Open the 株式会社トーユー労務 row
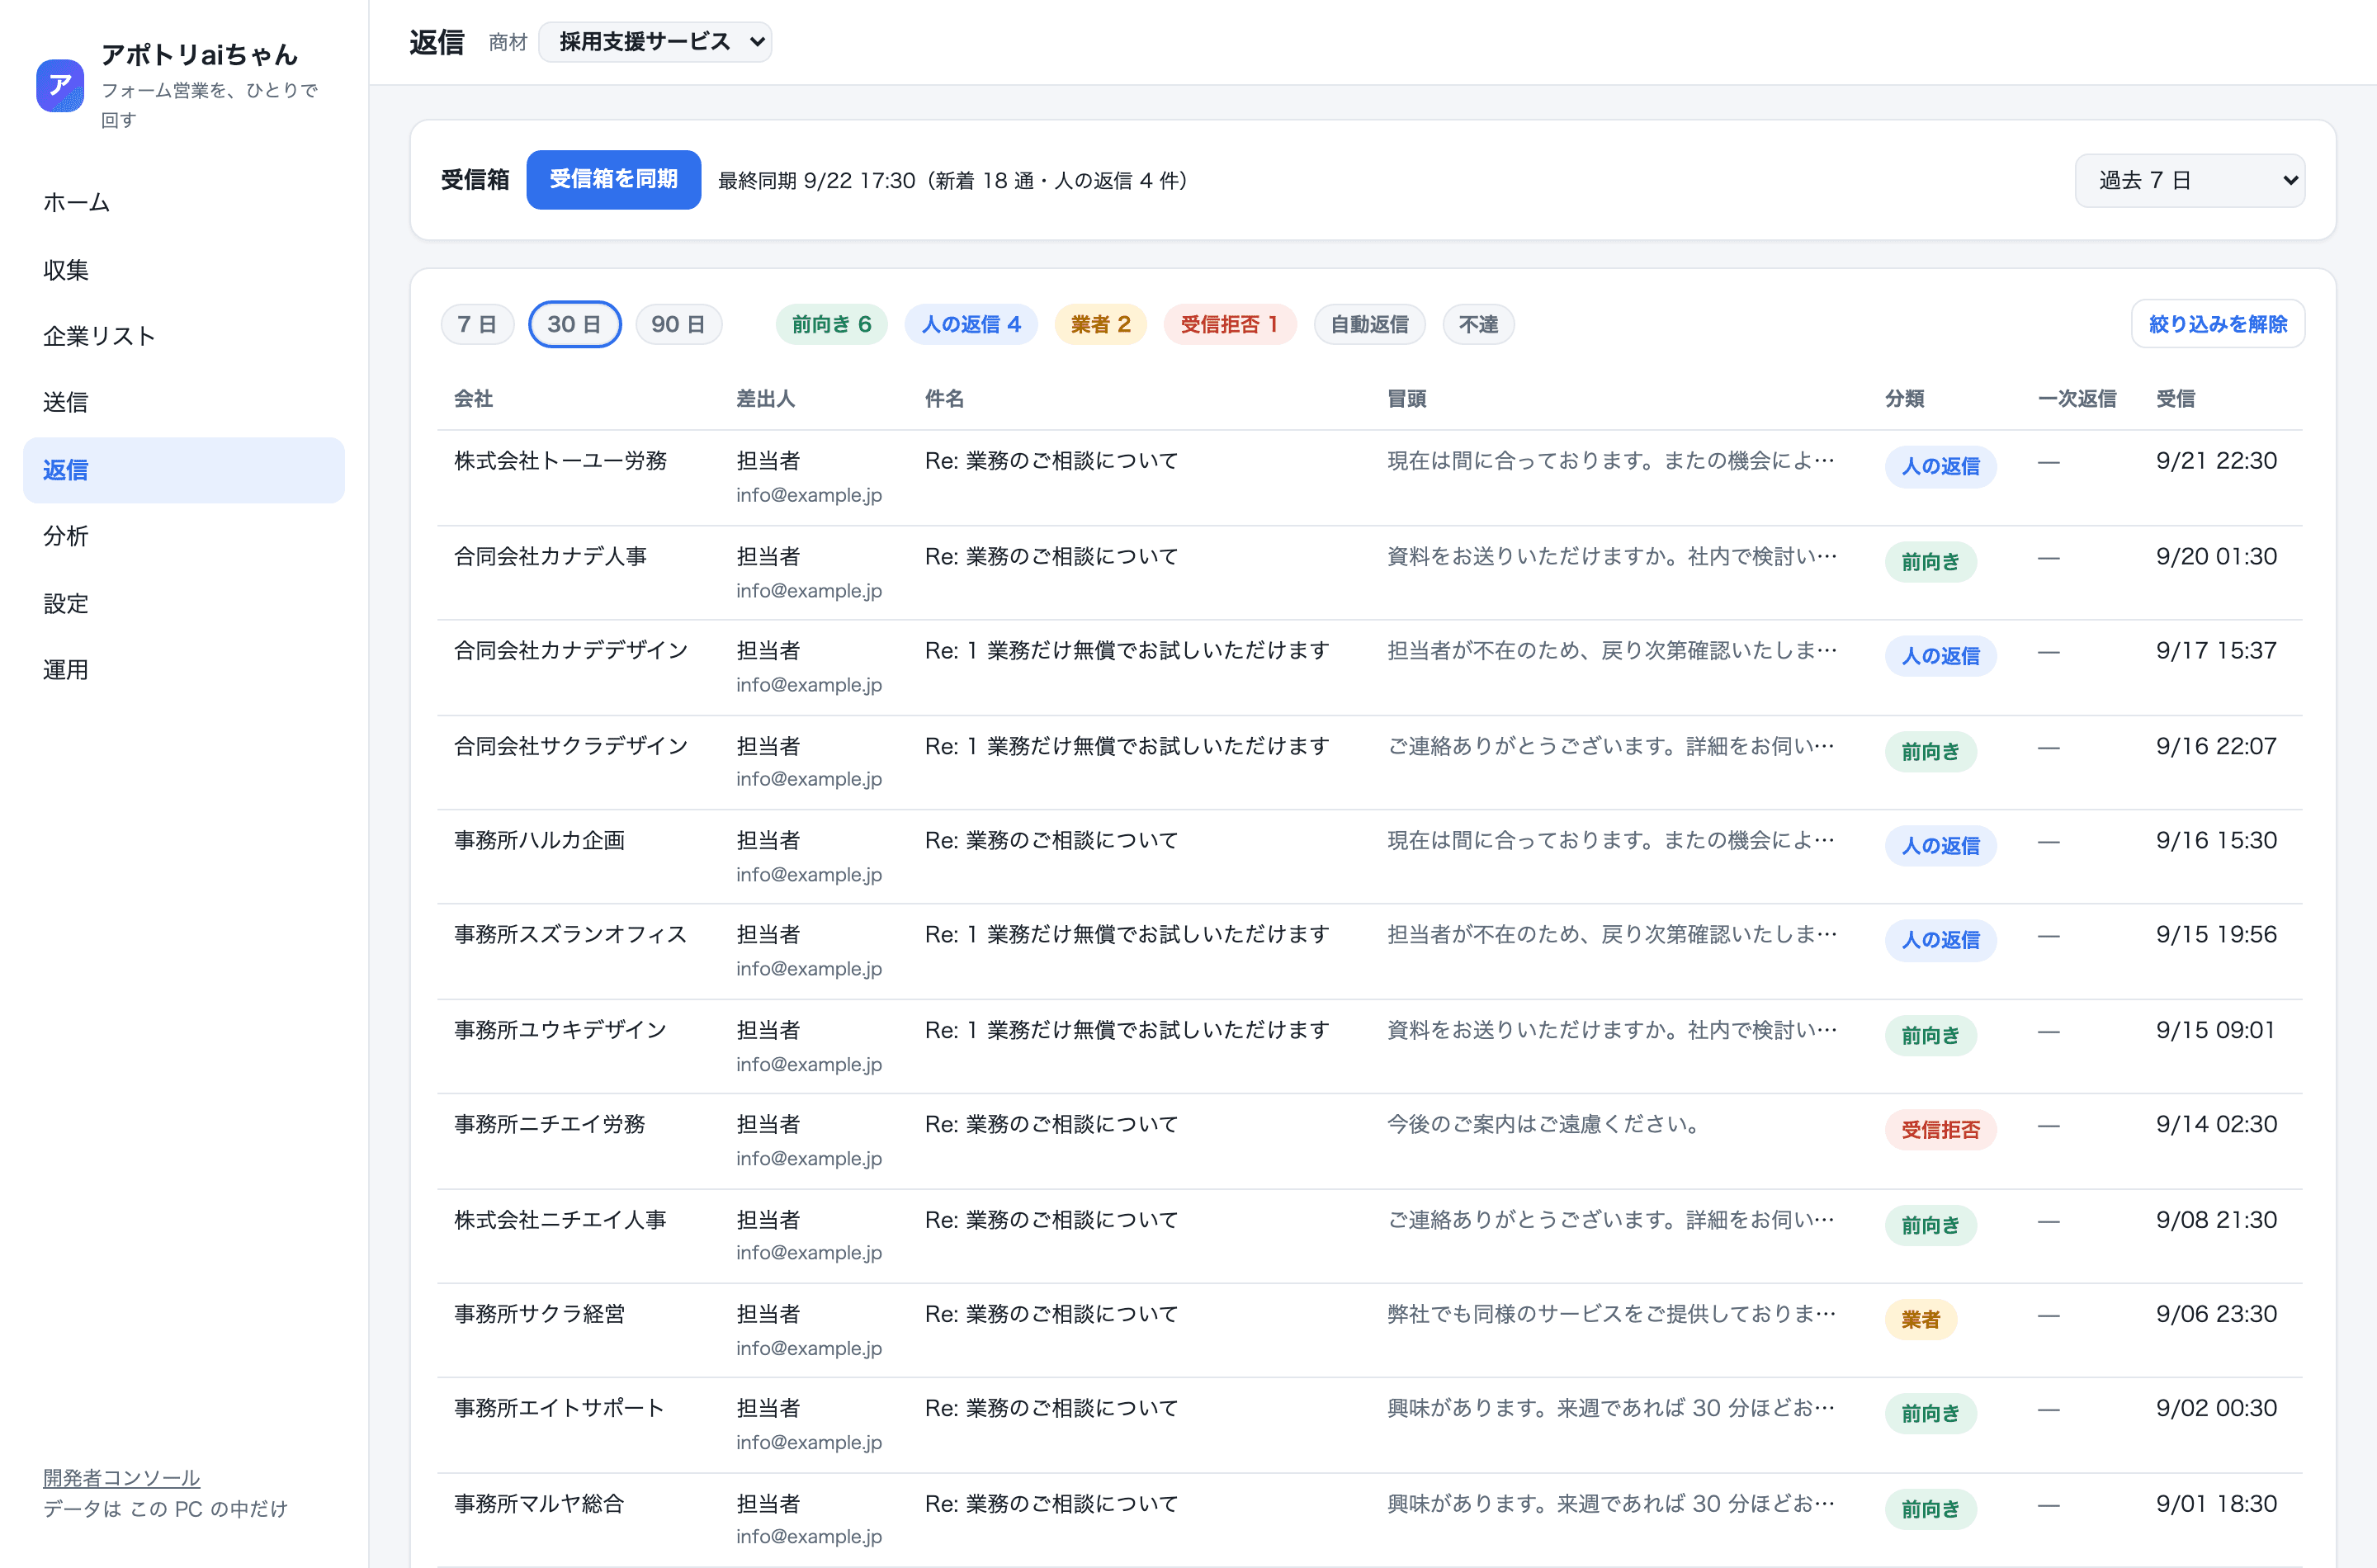The image size is (2377, 1568). tap(1369, 478)
